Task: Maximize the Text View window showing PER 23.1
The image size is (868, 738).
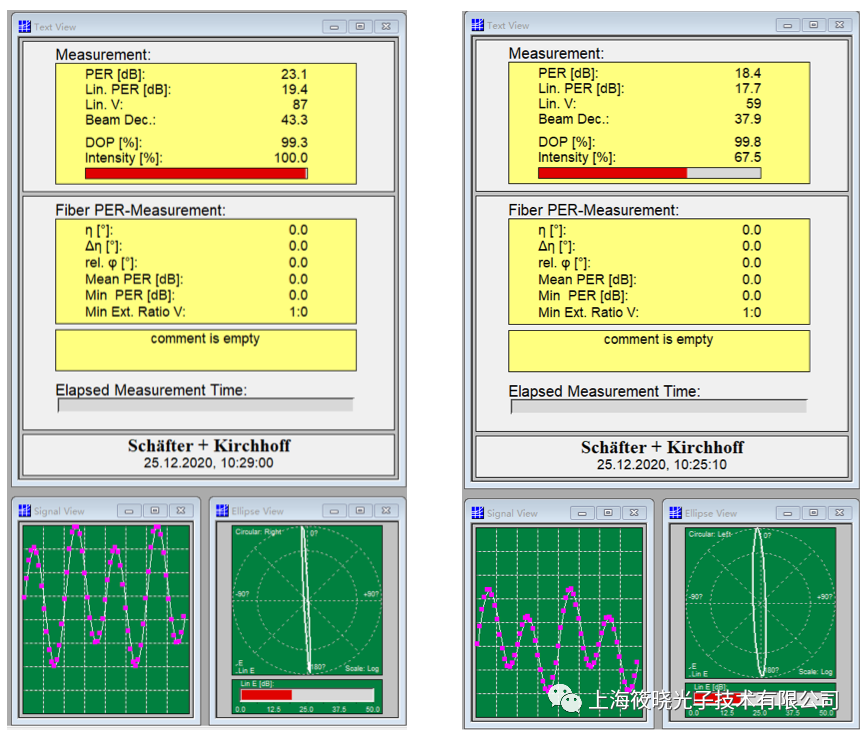Action: coord(360,27)
